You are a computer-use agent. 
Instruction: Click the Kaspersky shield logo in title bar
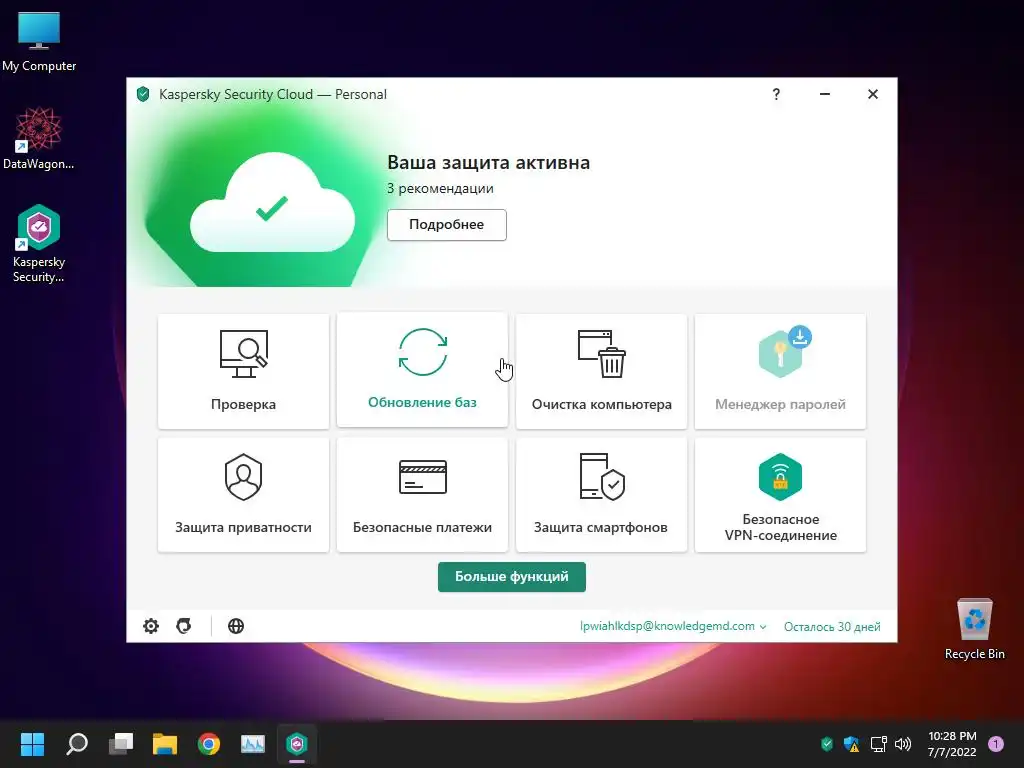pyautogui.click(x=143, y=94)
